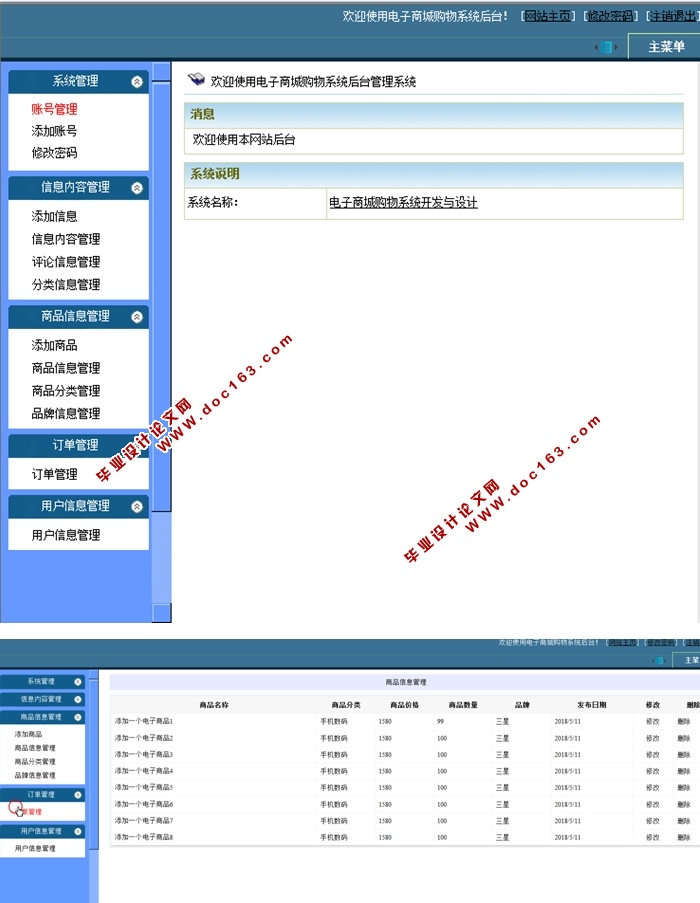Click the sidebar toggle icon left of 主菜单
The image size is (700, 903).
606,47
